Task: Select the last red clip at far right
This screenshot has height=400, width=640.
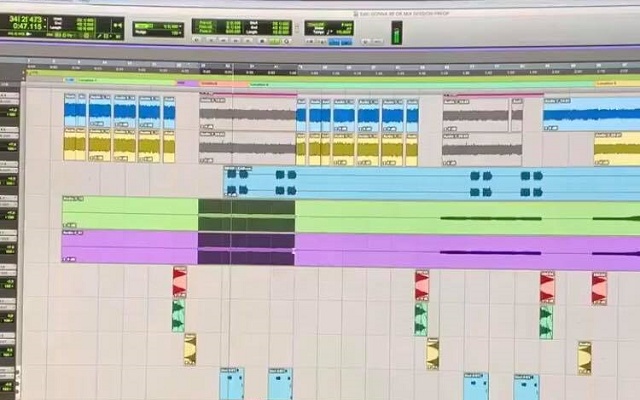Action: [x=599, y=289]
